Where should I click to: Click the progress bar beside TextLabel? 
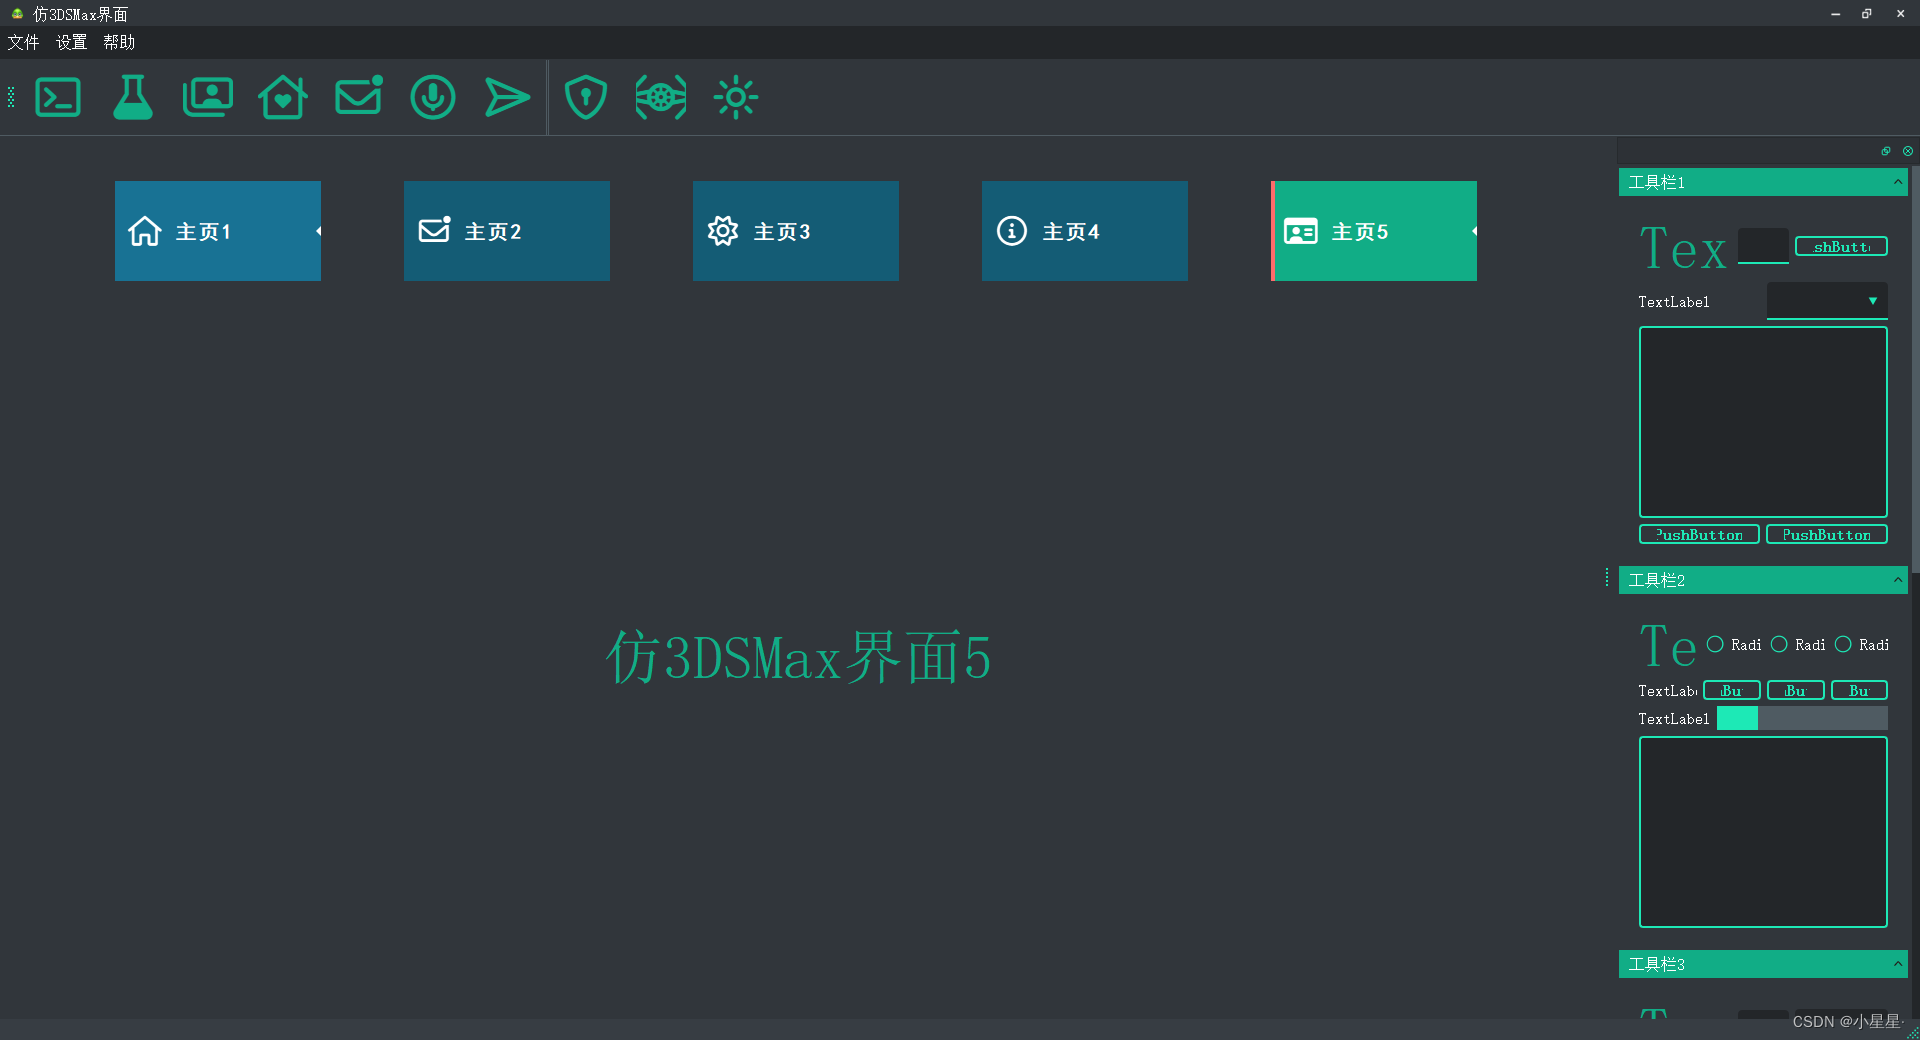[x=1802, y=718]
